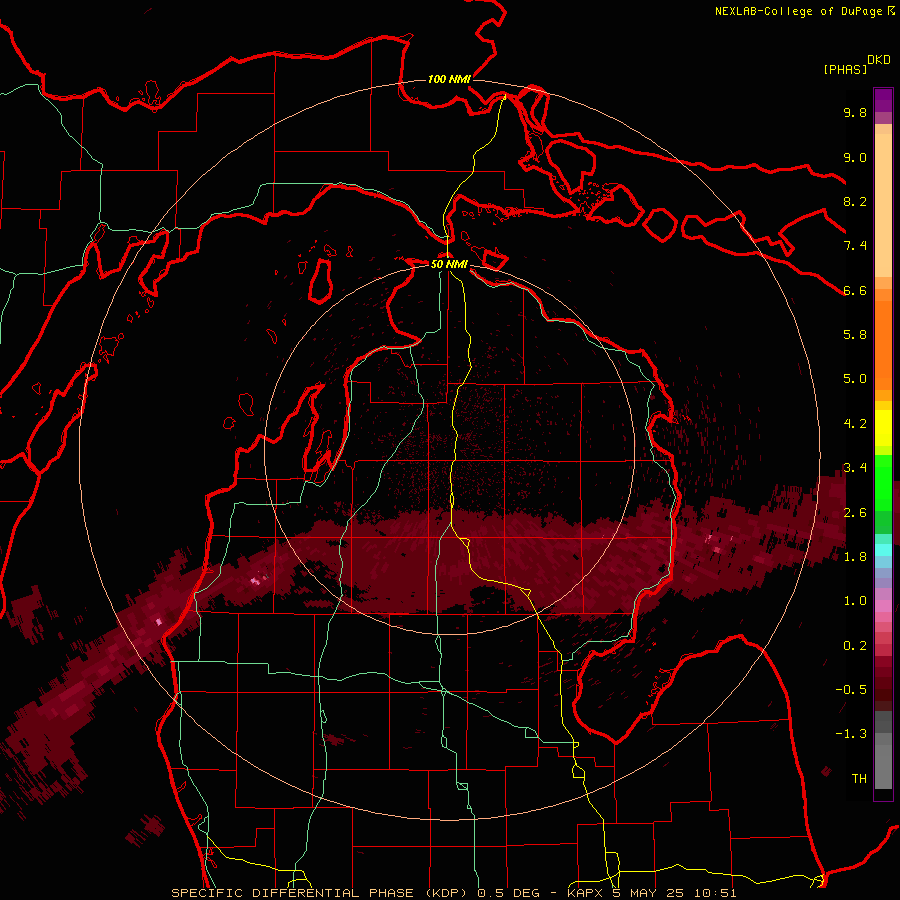Click the 3.4 value on the color scale
Viewport: 900px width, 900px height.
coord(855,467)
